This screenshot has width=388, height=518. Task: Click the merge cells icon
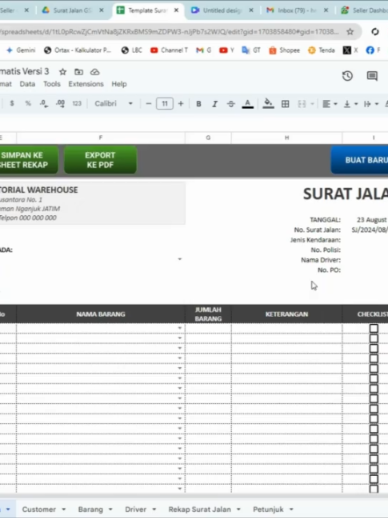tap(302, 104)
